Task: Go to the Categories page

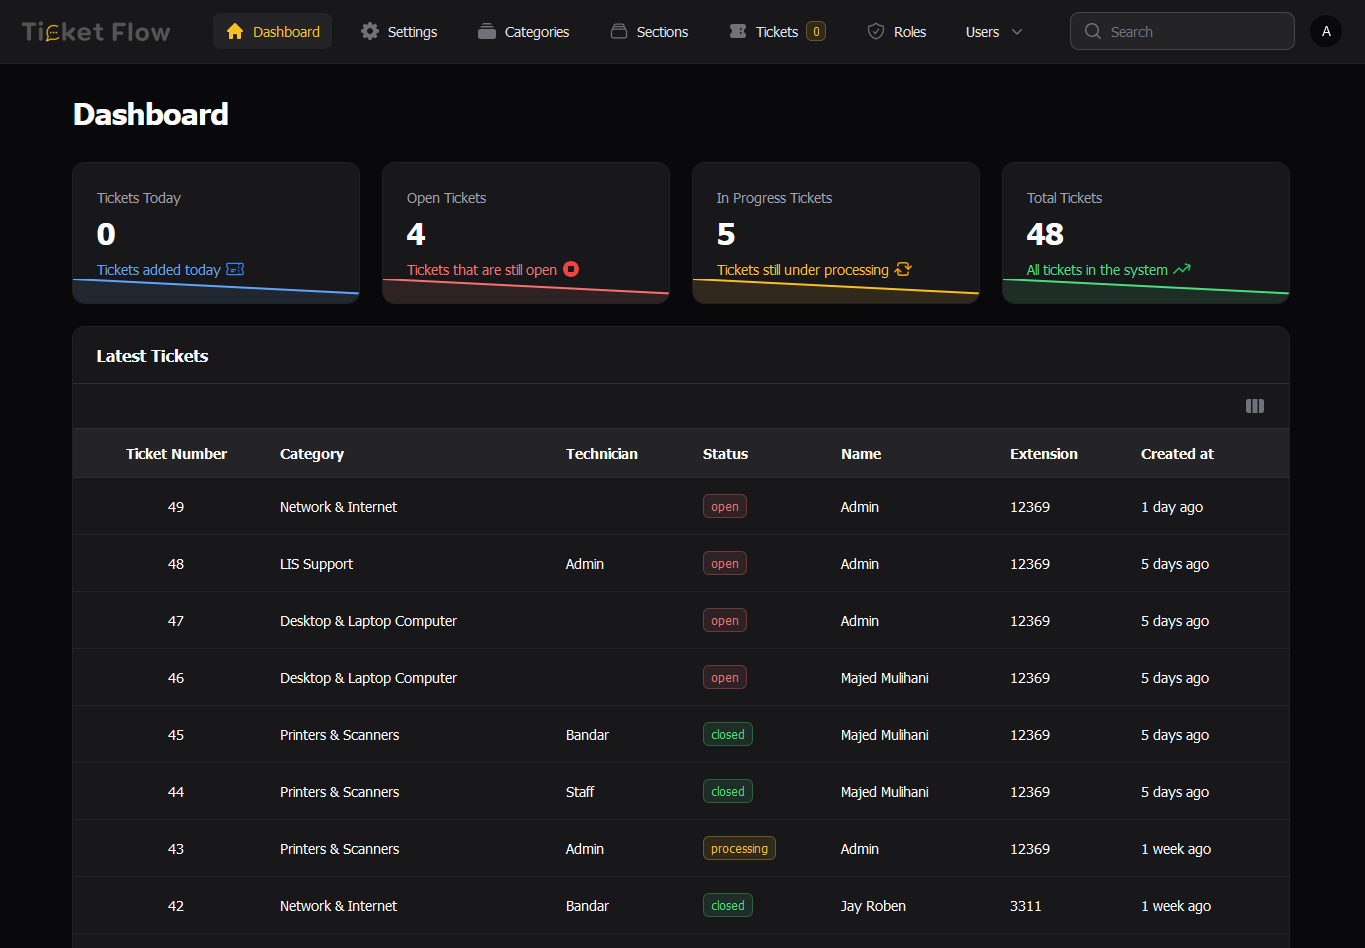Action: [523, 31]
